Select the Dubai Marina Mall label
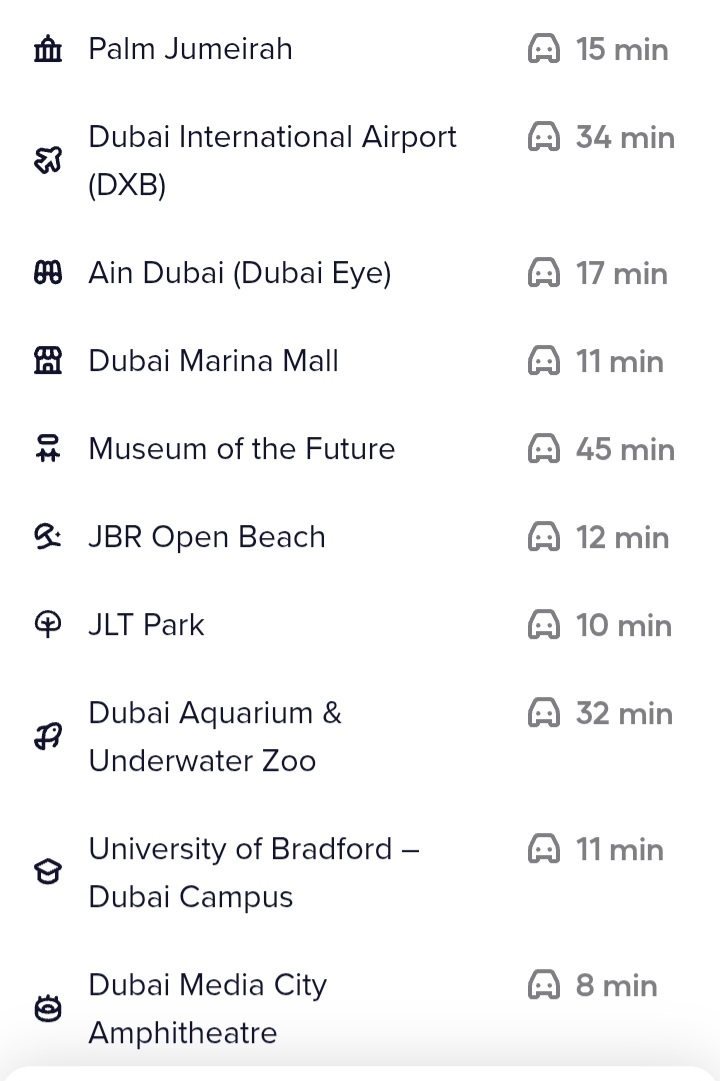 point(213,361)
